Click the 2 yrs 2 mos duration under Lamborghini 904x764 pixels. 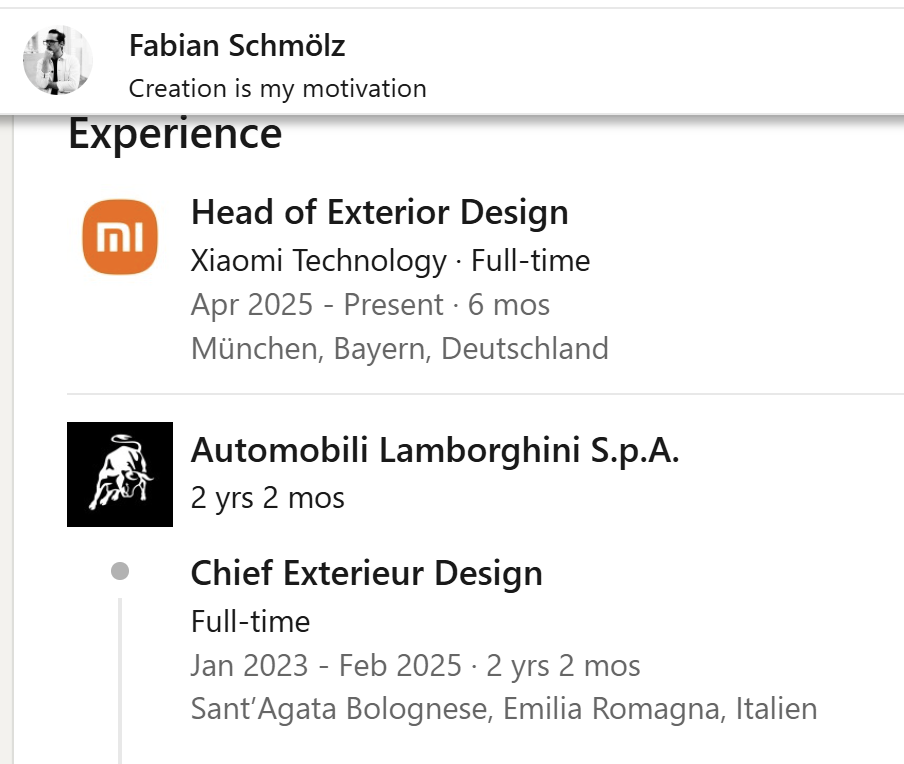267,497
